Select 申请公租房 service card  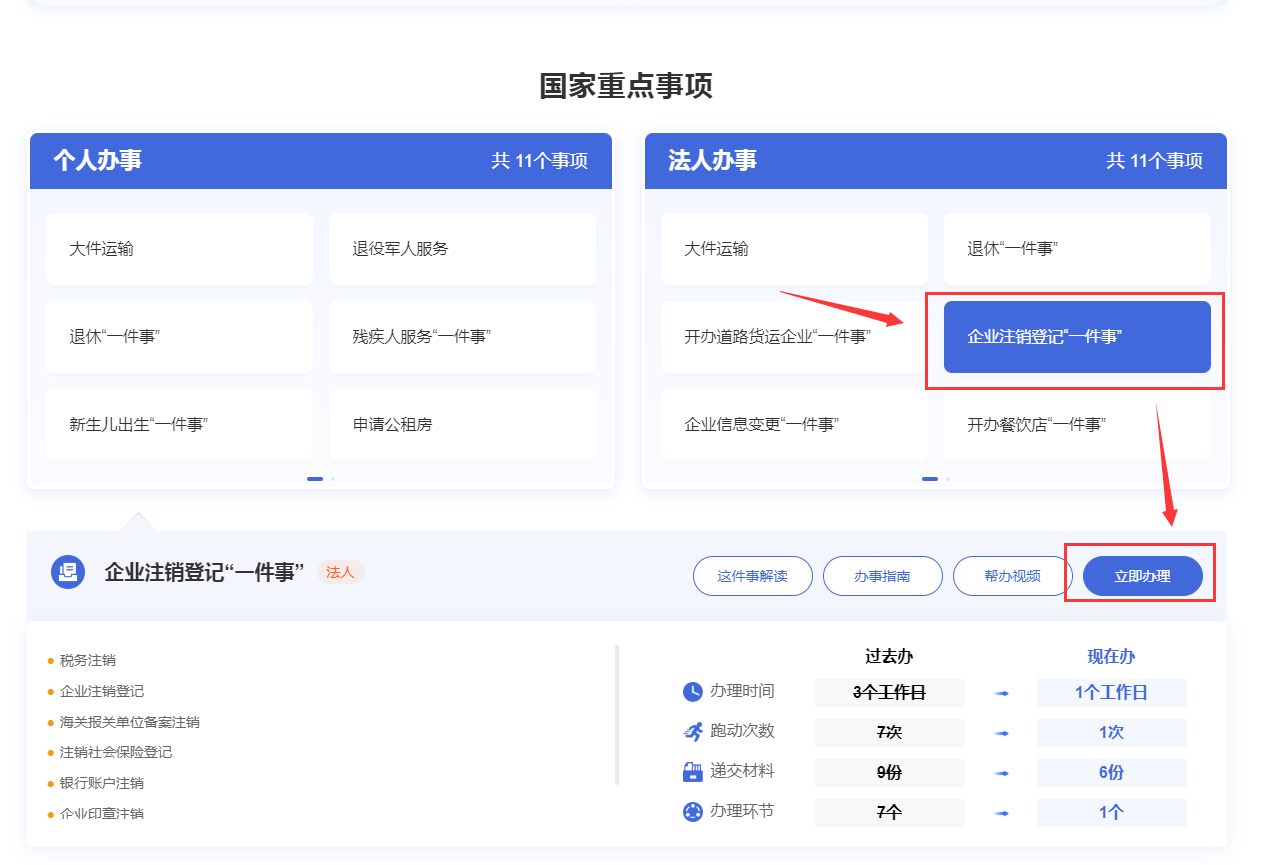coord(462,425)
